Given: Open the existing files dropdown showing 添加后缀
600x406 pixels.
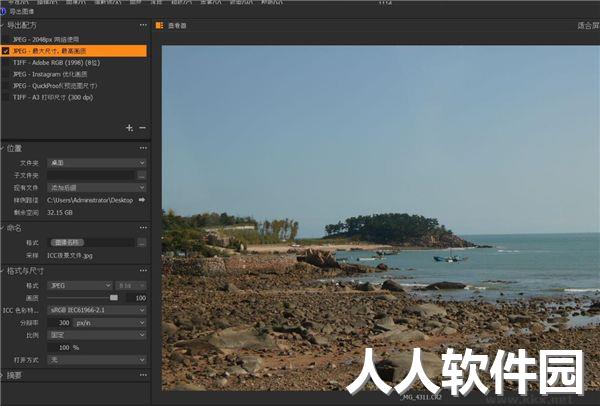Looking at the screenshot, I should pos(96,188).
